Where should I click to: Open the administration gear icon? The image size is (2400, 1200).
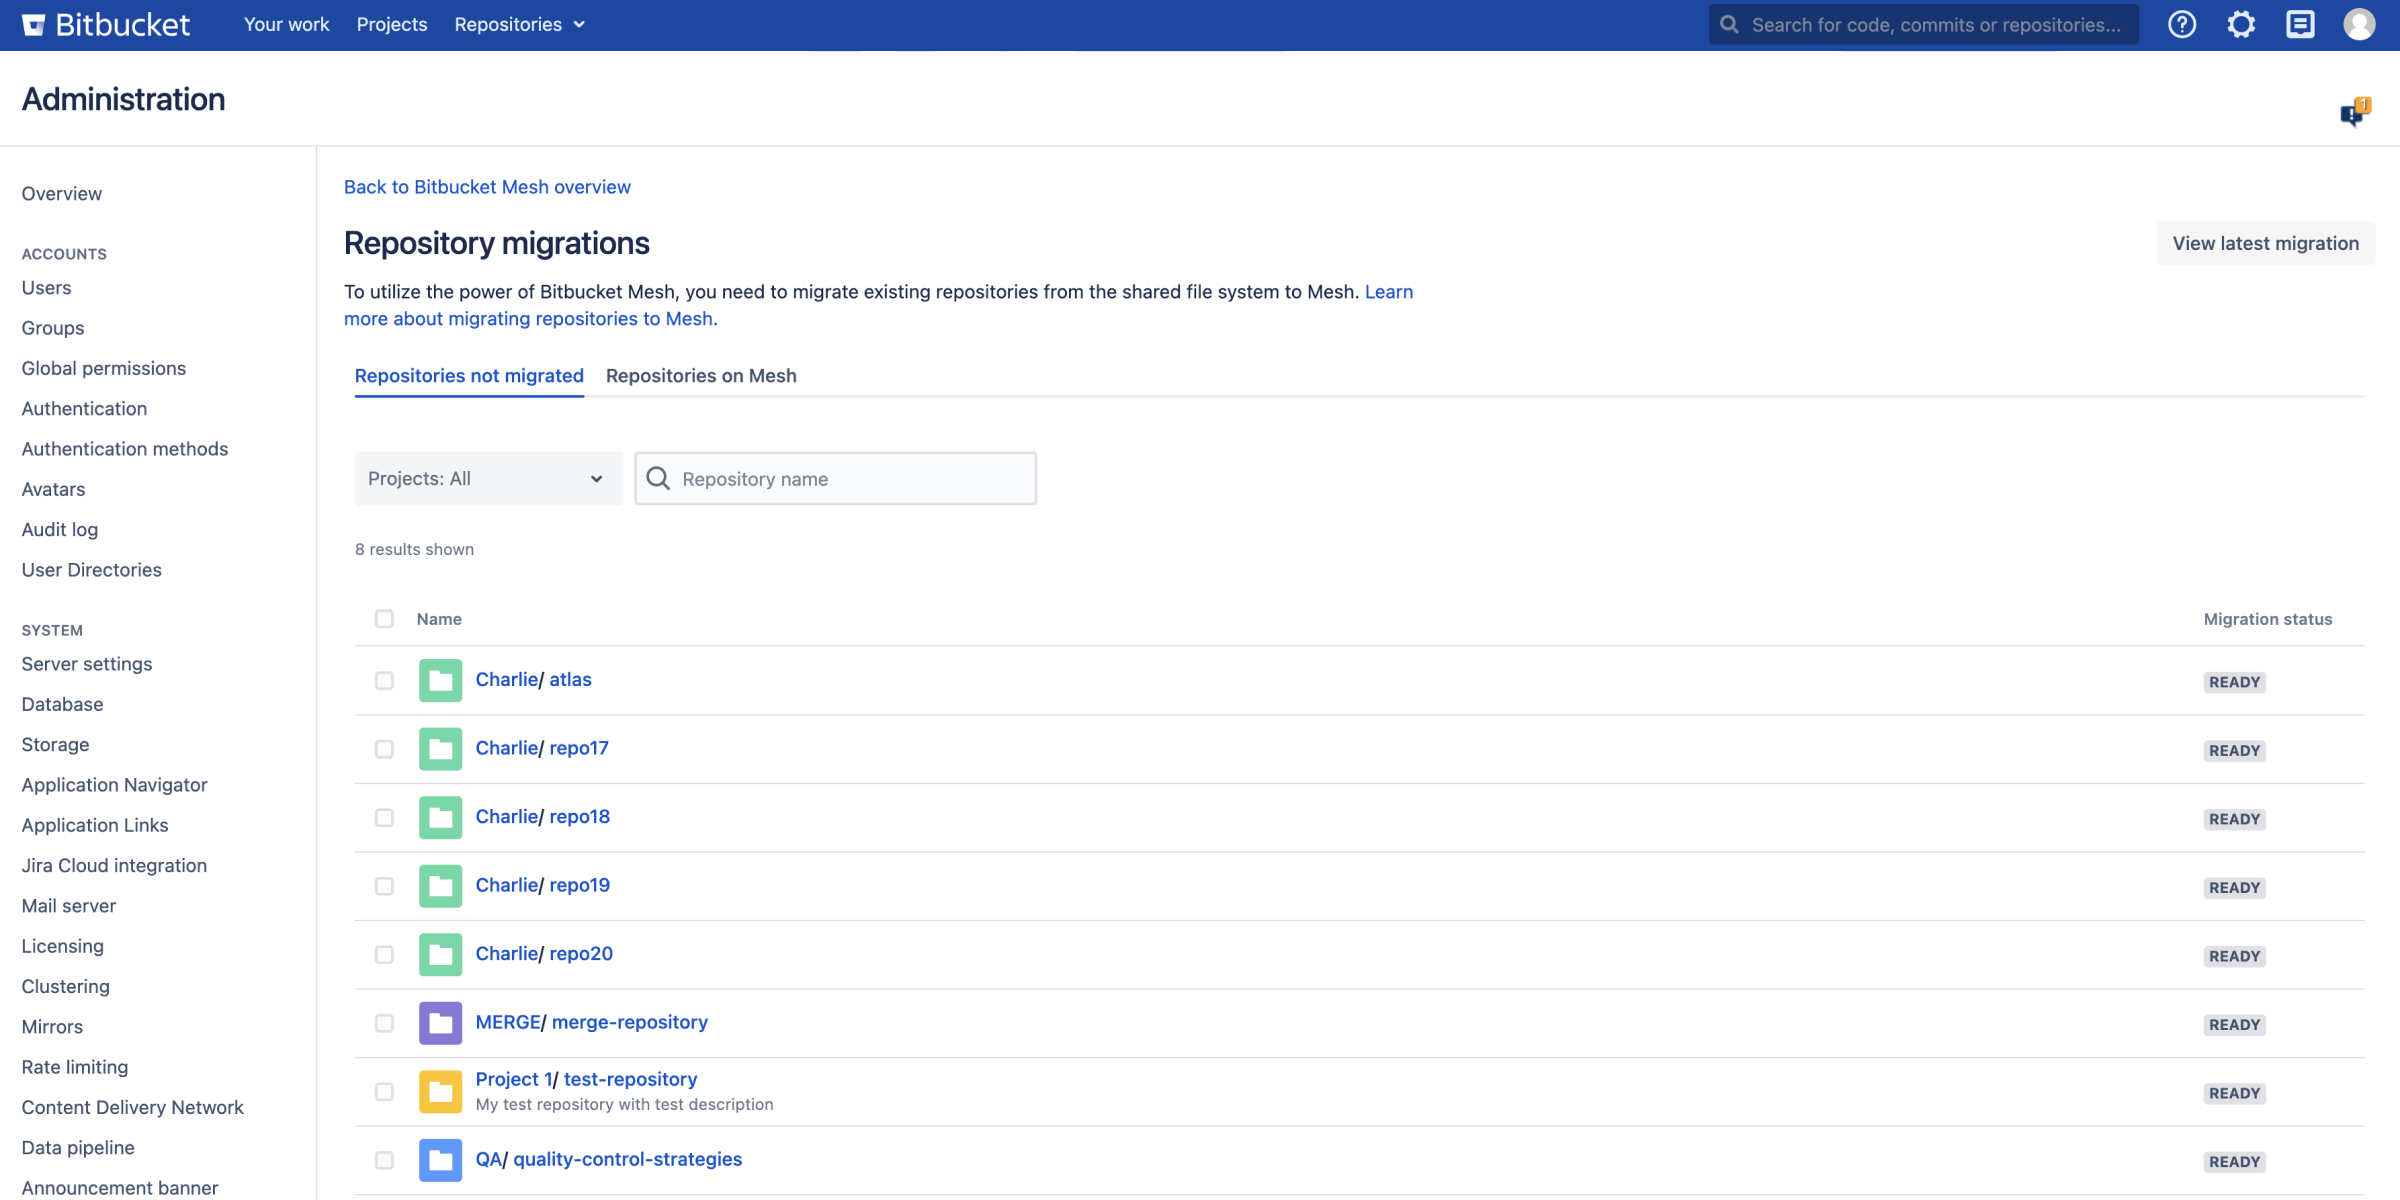pyautogui.click(x=2241, y=24)
